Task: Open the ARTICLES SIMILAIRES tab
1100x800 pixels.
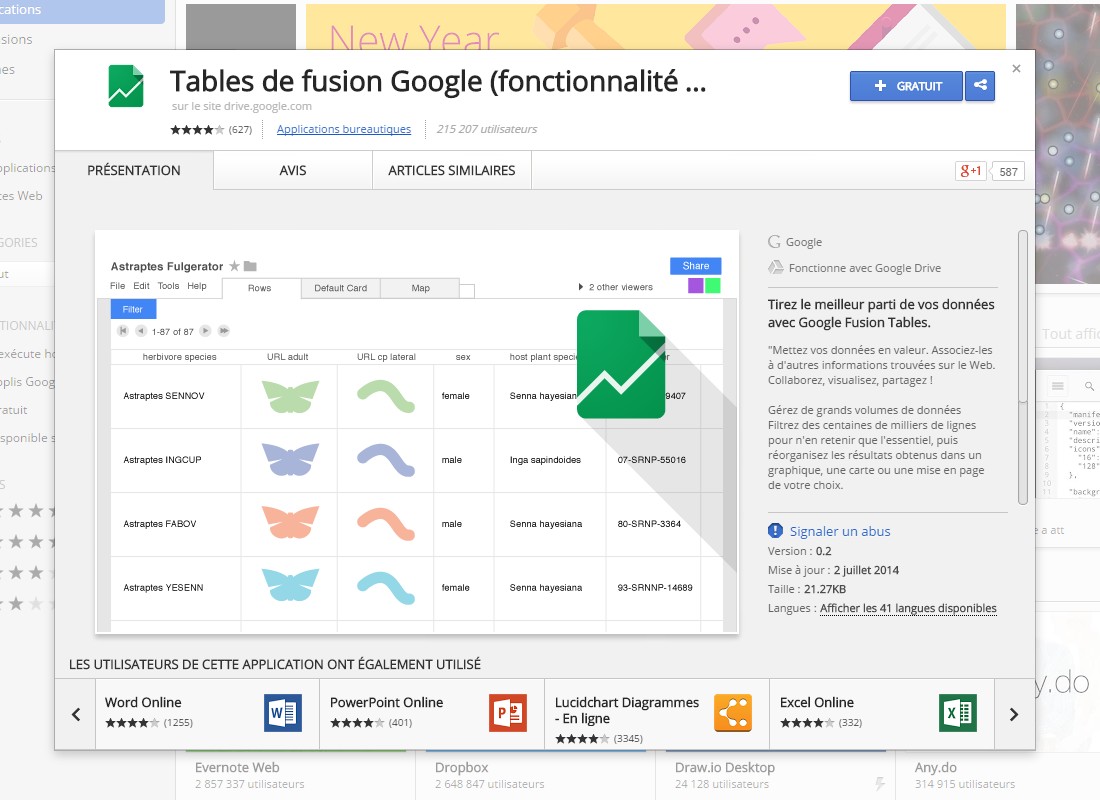Action: tap(452, 171)
